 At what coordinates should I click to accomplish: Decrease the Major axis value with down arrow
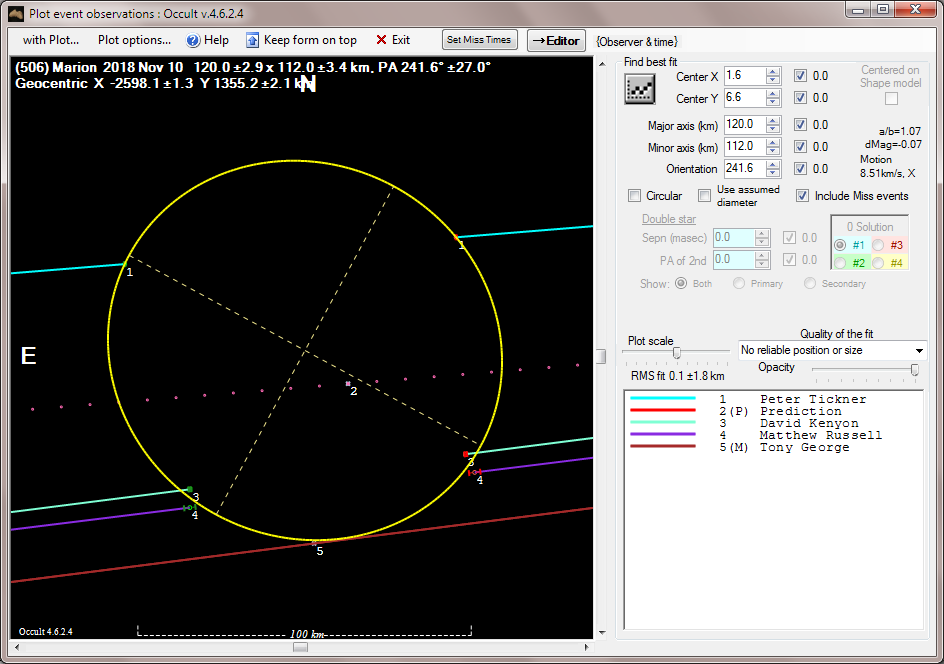click(773, 130)
